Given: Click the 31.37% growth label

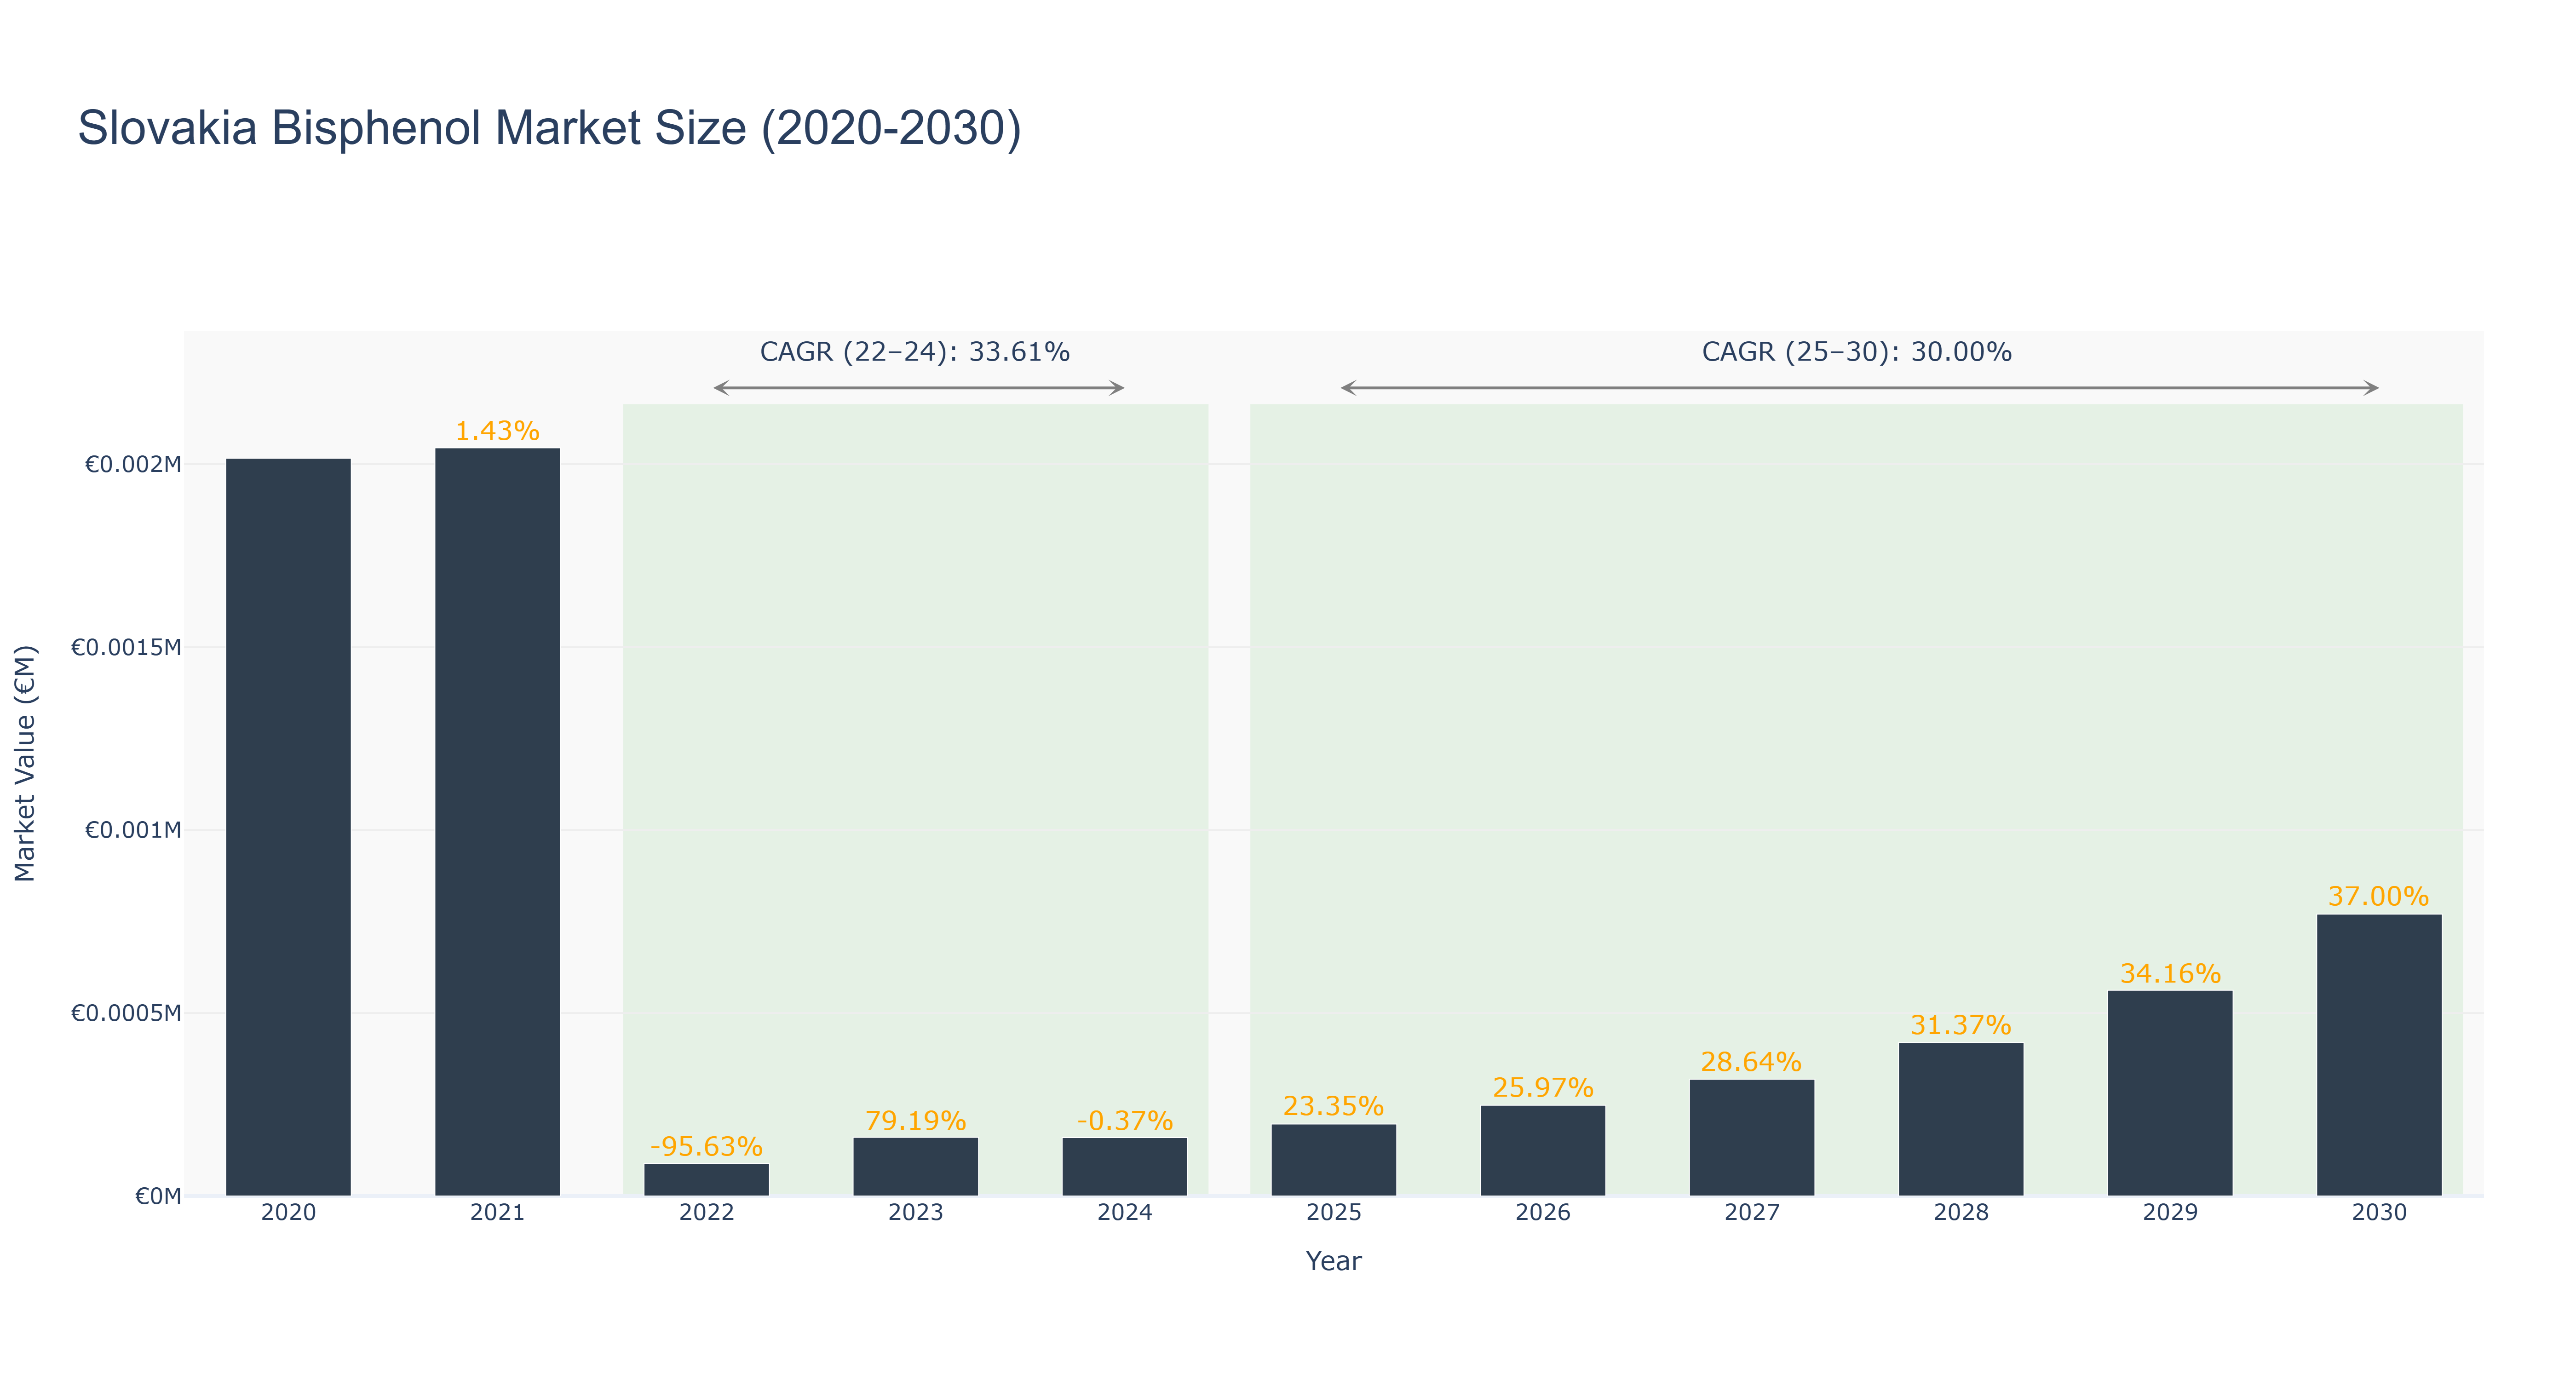Looking at the screenshot, I should point(1960,1025).
